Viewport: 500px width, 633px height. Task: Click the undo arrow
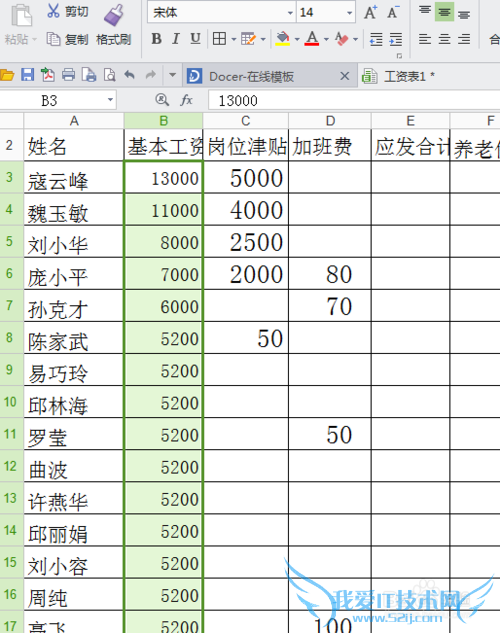pos(130,75)
